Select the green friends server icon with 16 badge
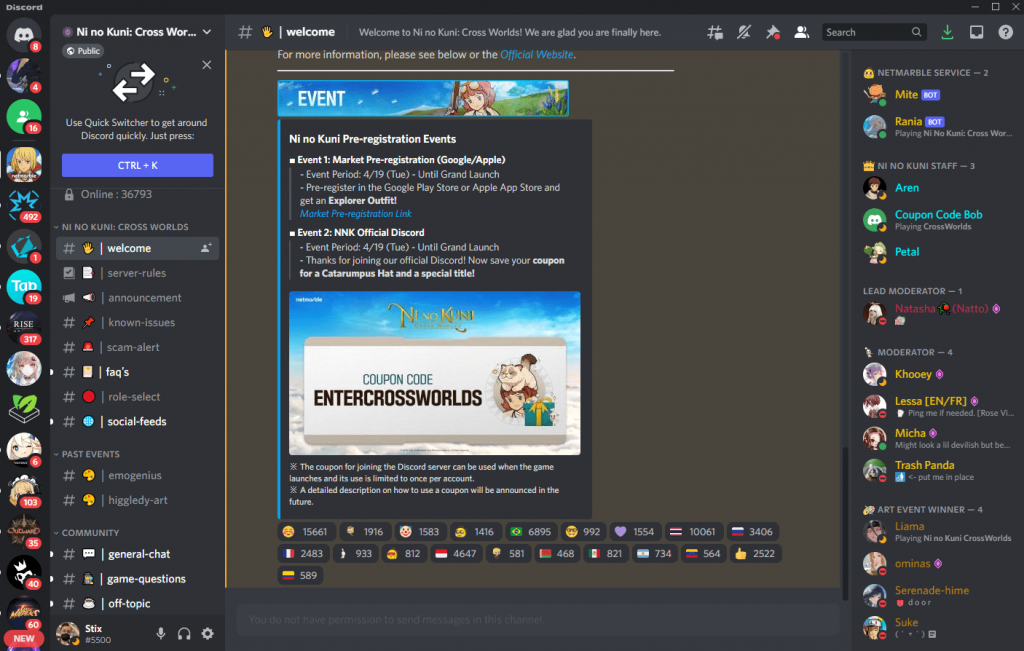1024x651 pixels. (x=24, y=116)
